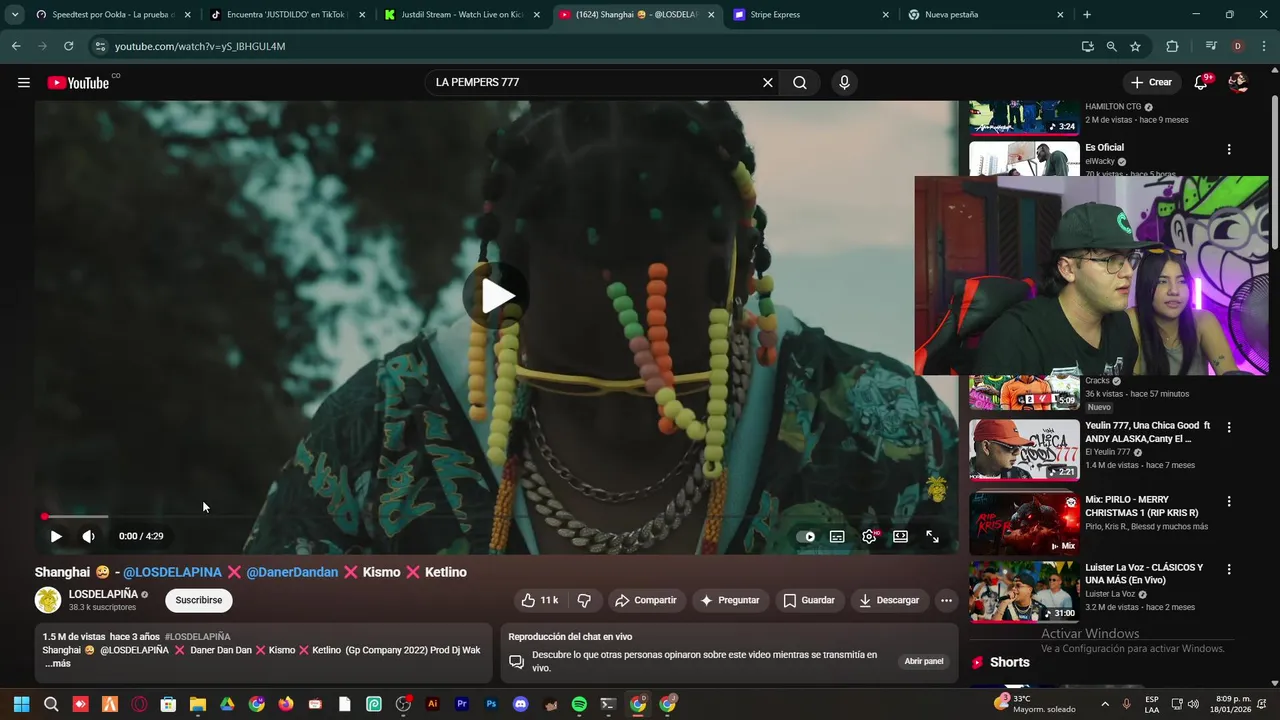The height and width of the screenshot is (720, 1280).
Task: Expand the description with ...más
Action: [x=57, y=663]
